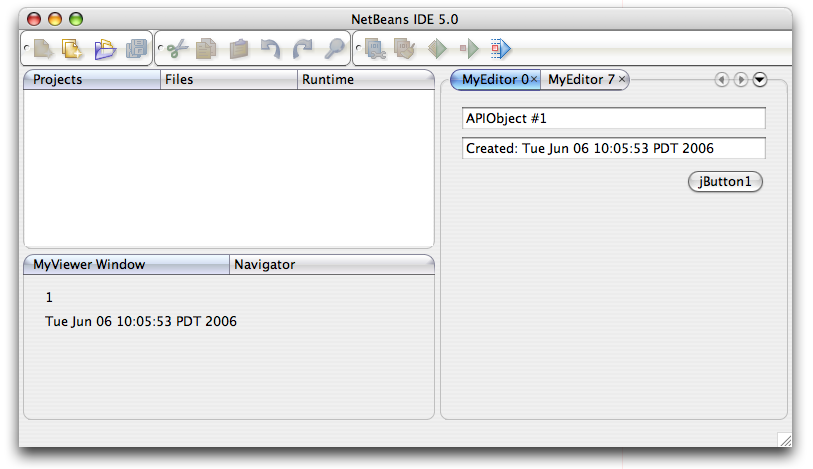Switch to the Projects tab
813x469 pixels.
(x=92, y=80)
